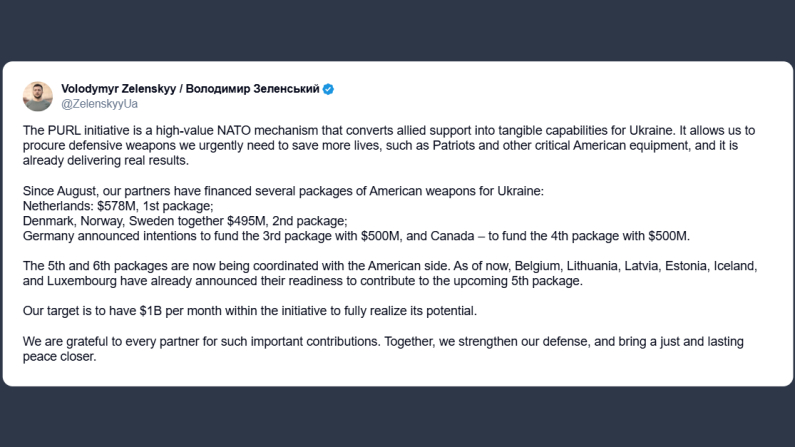Click Zelenskyy's profile avatar picture
795x447 pixels.
pyautogui.click(x=38, y=96)
